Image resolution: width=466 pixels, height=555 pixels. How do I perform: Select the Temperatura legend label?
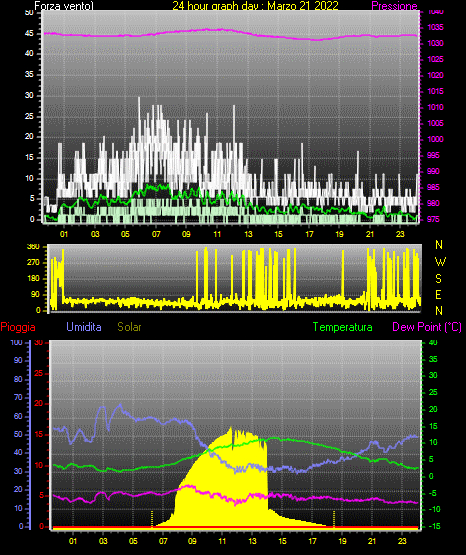(x=343, y=327)
